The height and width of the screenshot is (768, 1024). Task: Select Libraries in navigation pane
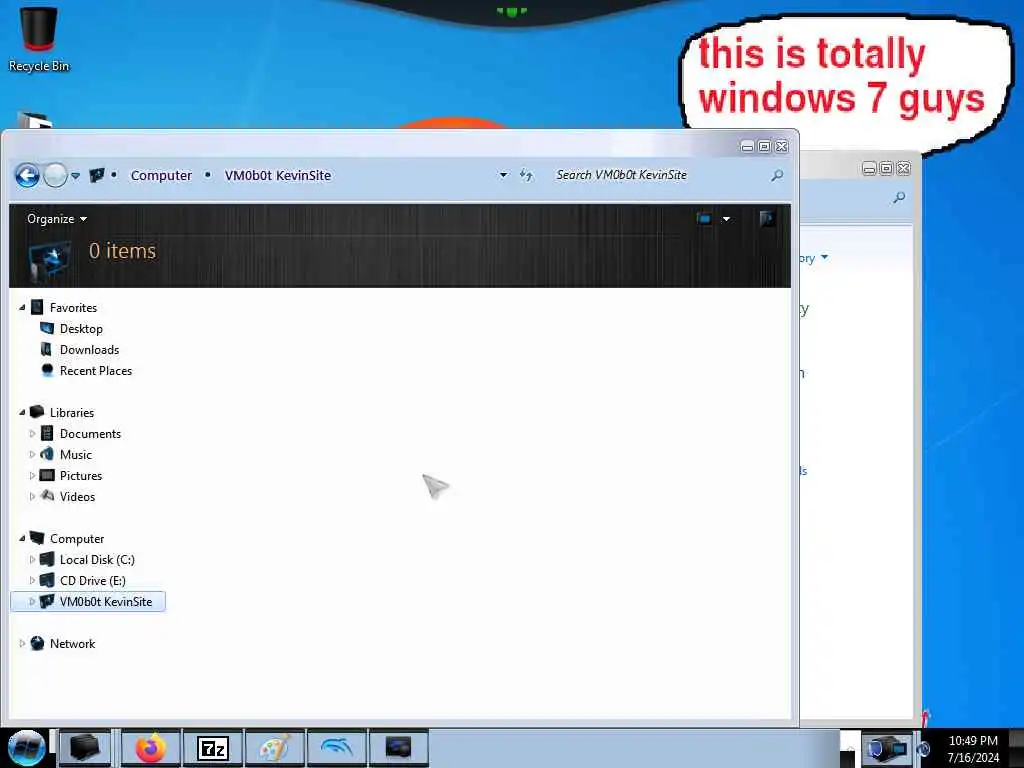tap(72, 413)
